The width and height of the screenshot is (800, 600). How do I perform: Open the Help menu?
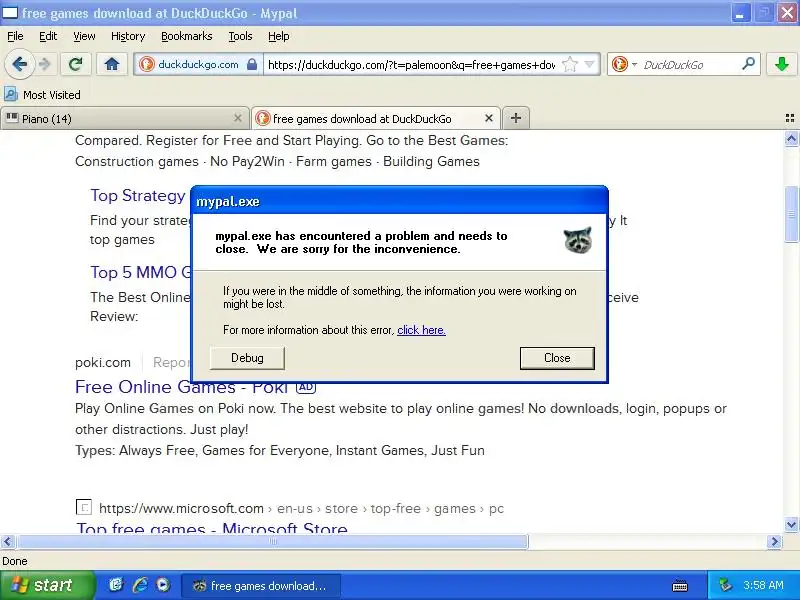[279, 36]
